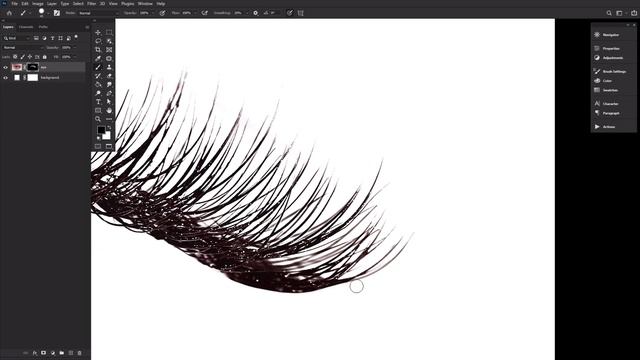Open the layer blend mode dropdown

[22, 48]
